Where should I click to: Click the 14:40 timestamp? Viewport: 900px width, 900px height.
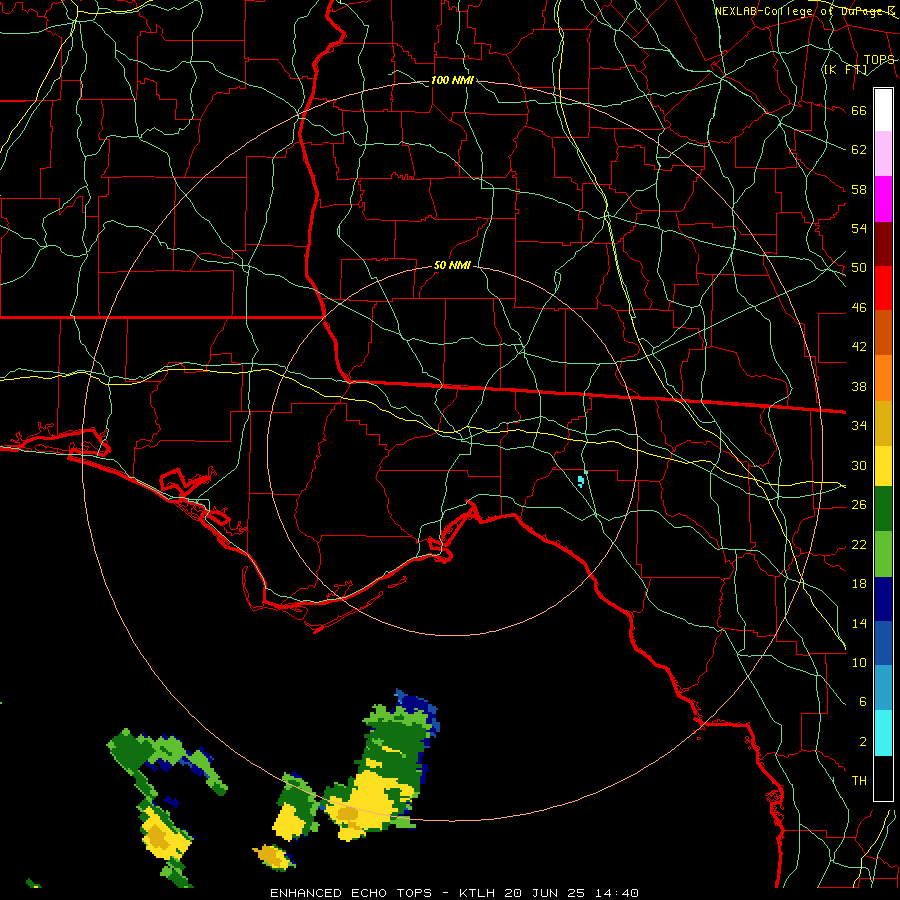click(616, 893)
